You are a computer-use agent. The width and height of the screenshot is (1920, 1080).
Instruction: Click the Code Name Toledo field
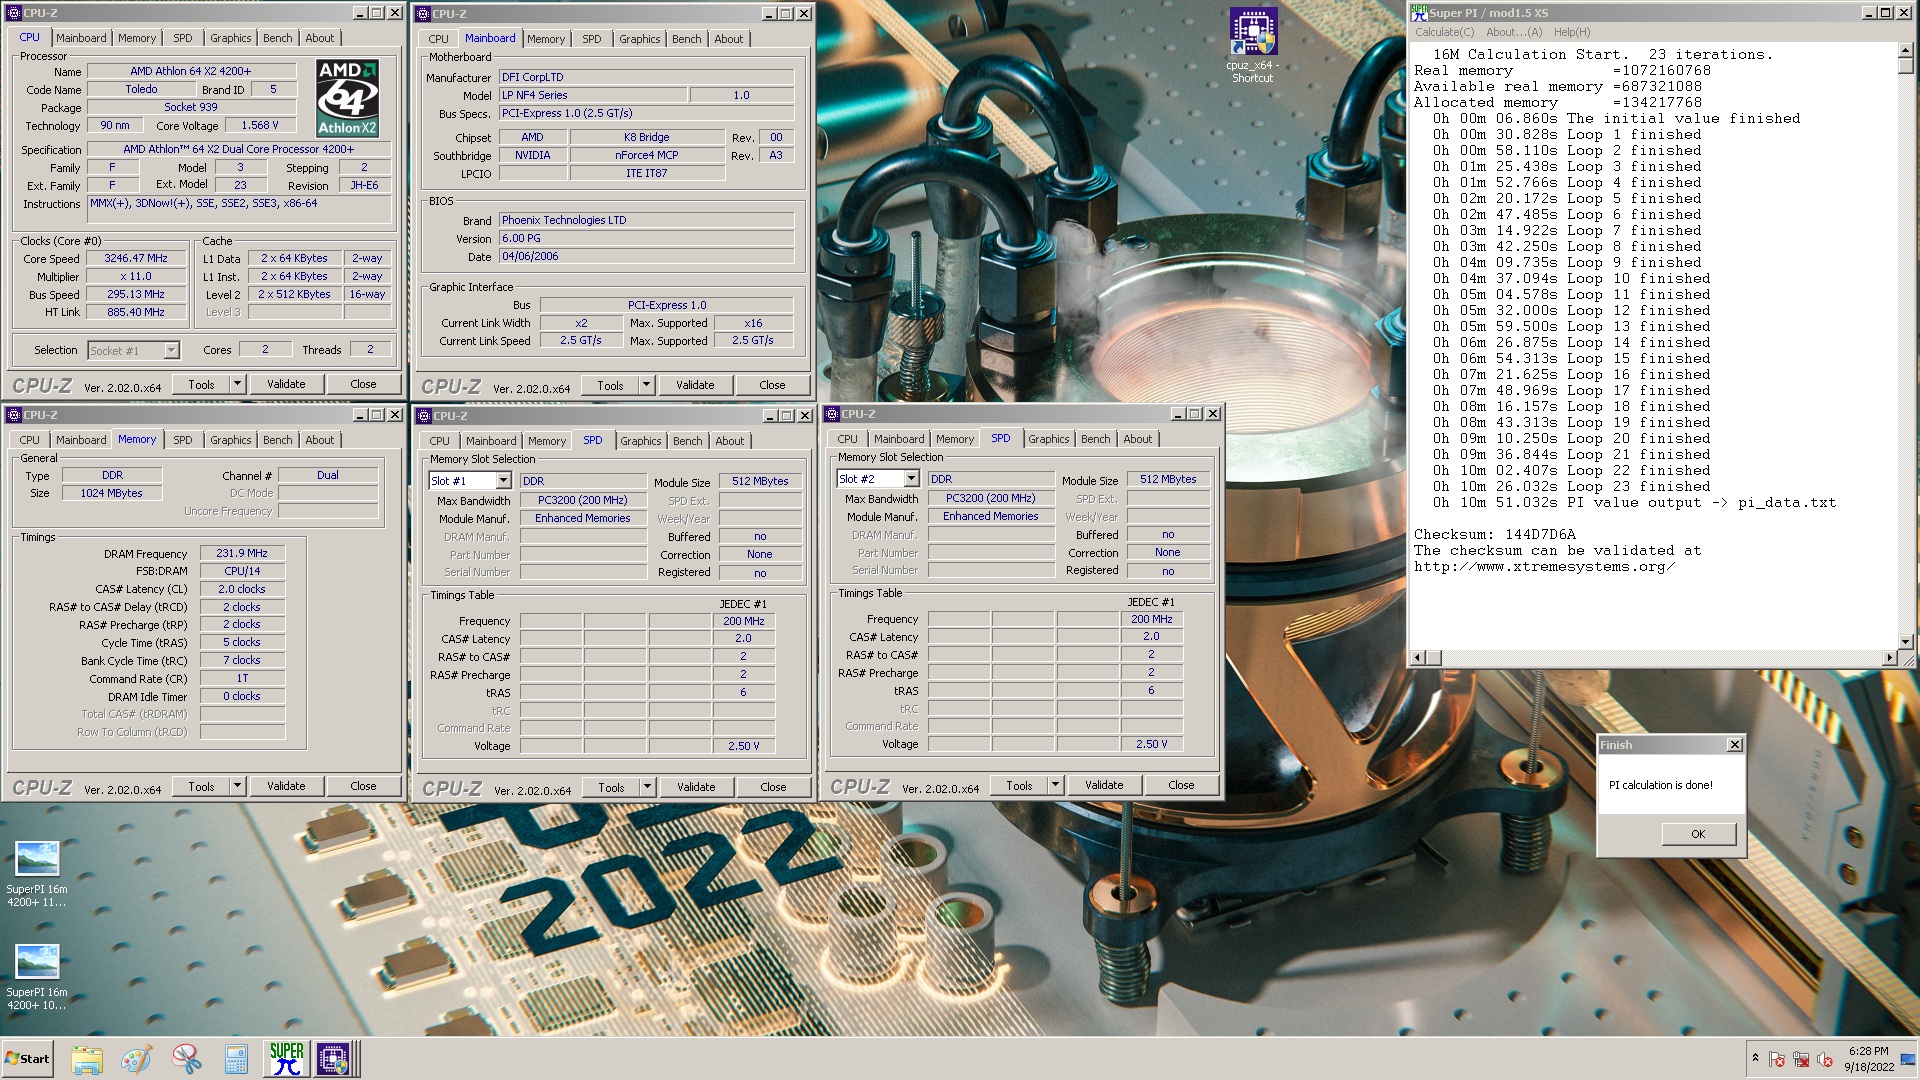[141, 89]
